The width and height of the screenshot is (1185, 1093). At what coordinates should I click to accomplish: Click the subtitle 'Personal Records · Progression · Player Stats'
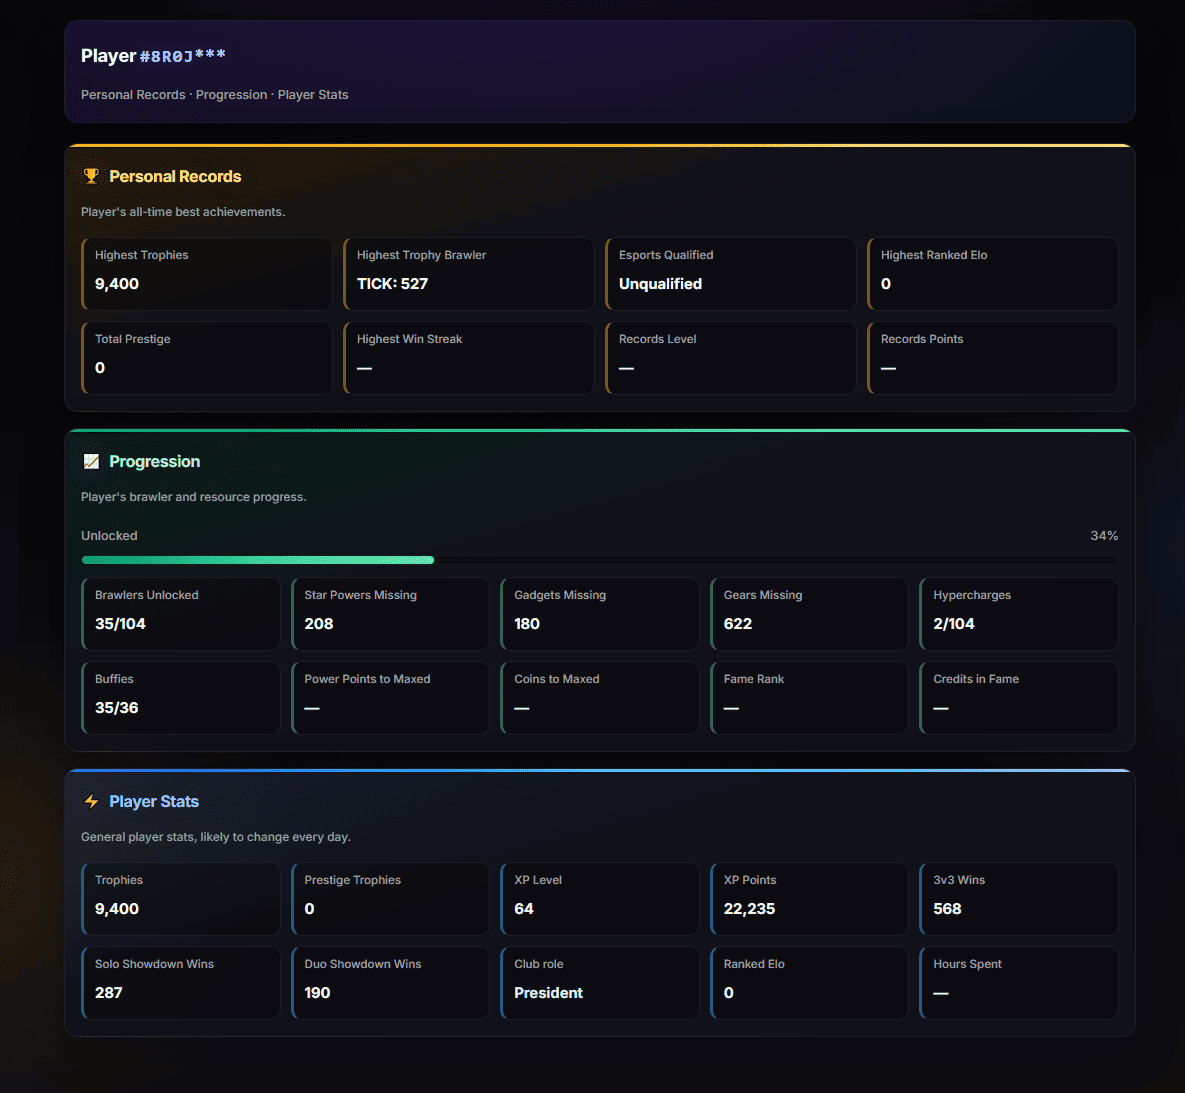pos(215,94)
